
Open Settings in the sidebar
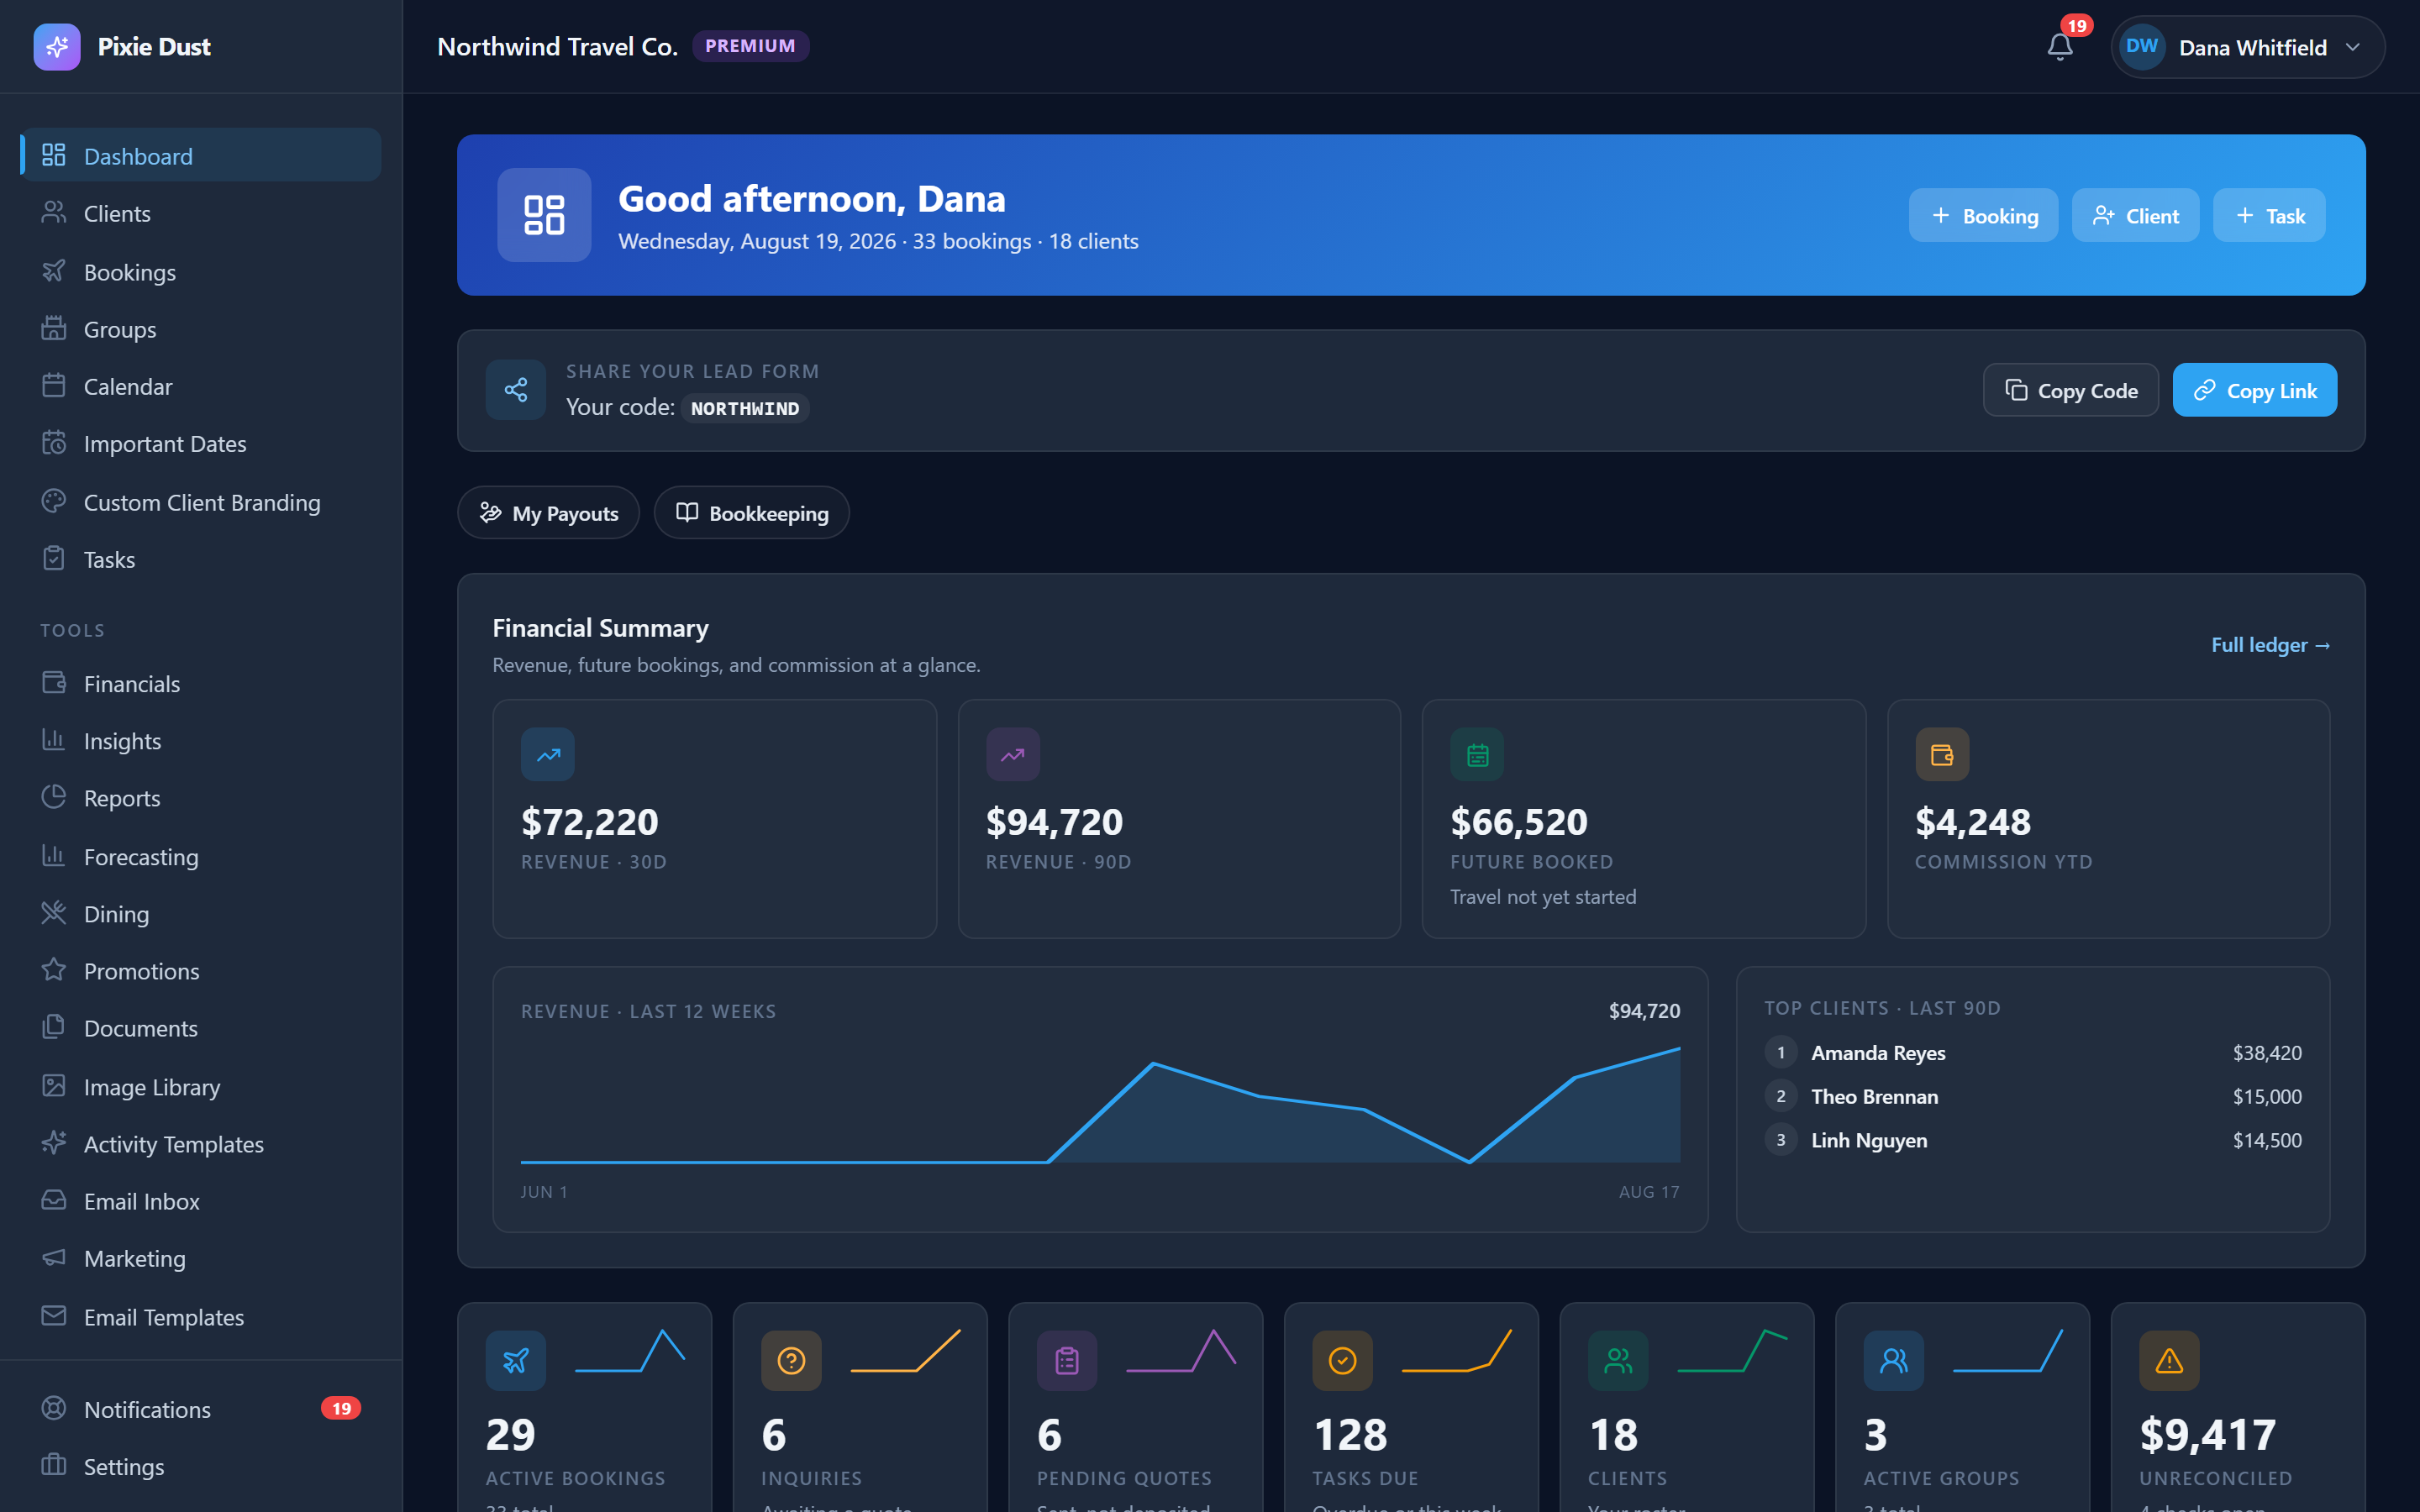pyautogui.click(x=201, y=1466)
